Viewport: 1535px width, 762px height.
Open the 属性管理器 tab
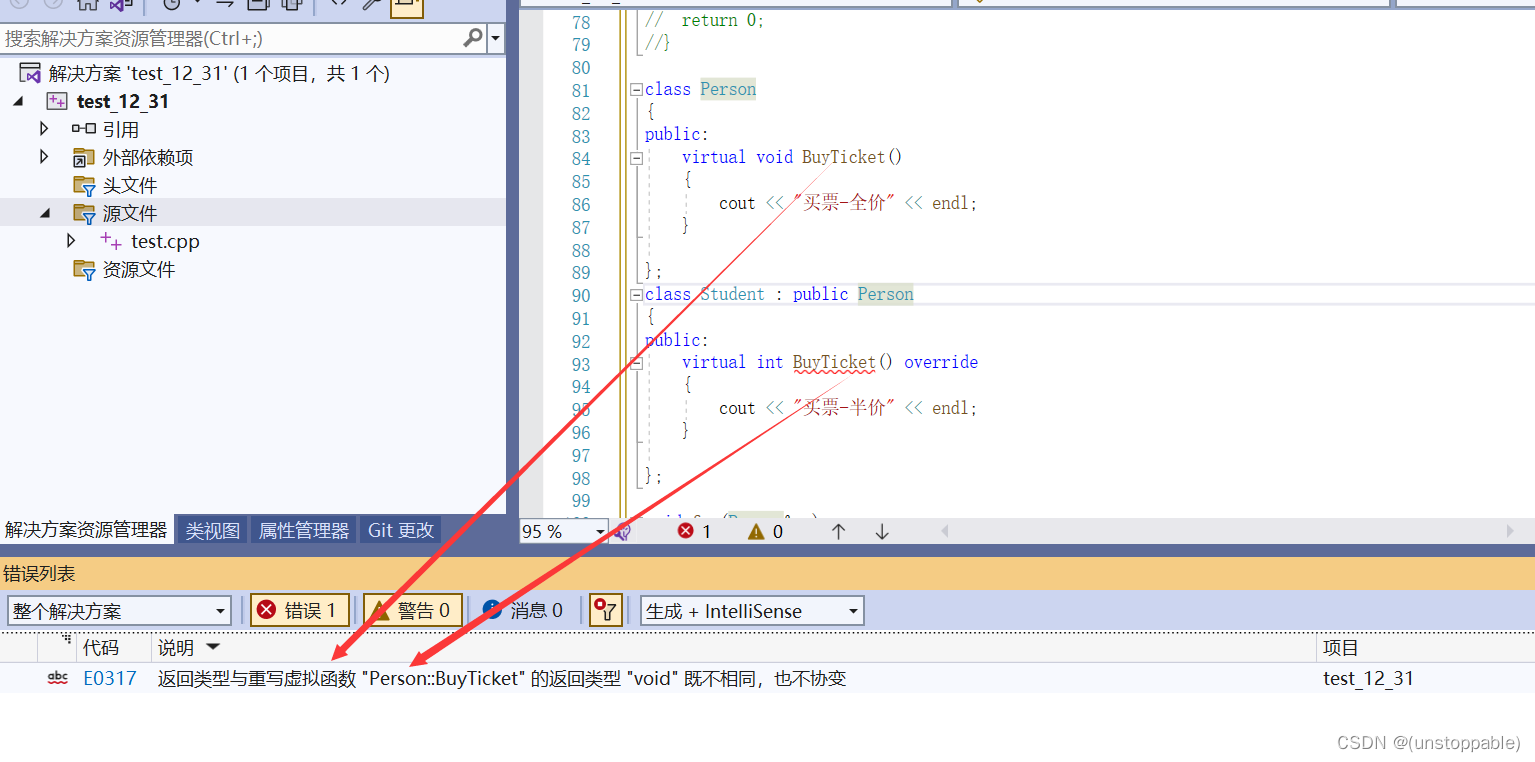pos(304,531)
